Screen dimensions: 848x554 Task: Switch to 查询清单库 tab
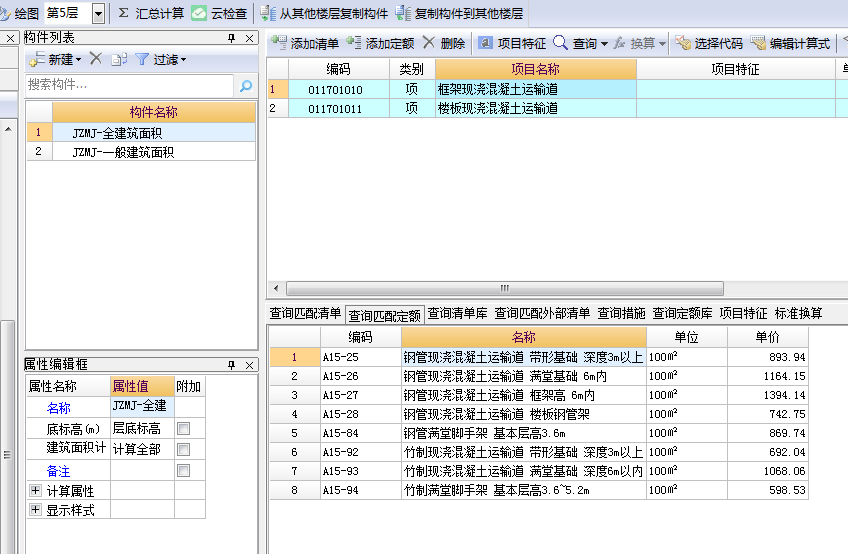click(x=458, y=313)
